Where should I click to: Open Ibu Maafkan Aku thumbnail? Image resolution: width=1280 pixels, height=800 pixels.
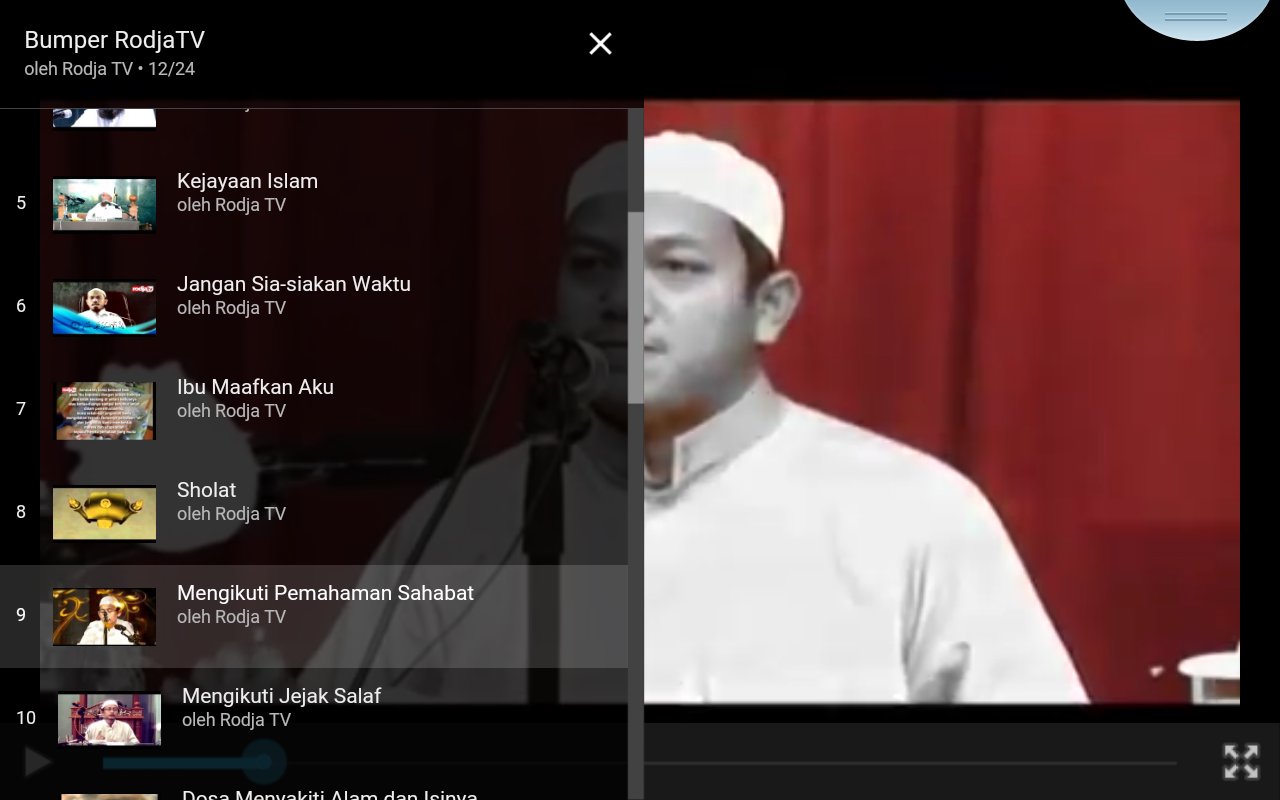point(104,411)
